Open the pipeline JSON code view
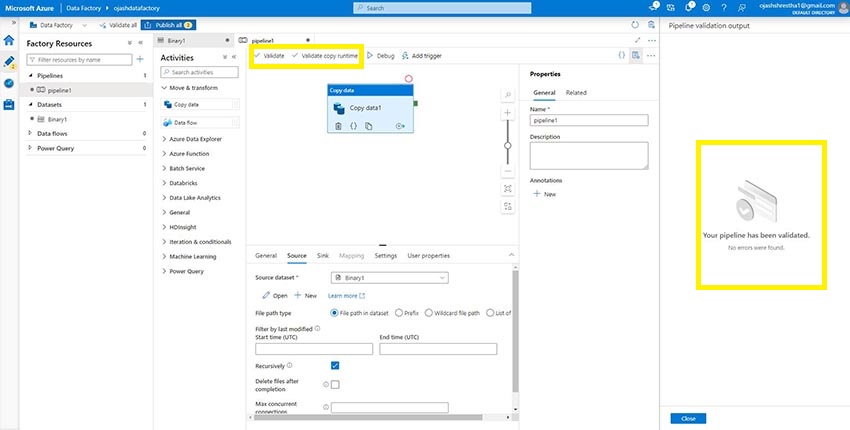This screenshot has width=850, height=430. (x=622, y=55)
